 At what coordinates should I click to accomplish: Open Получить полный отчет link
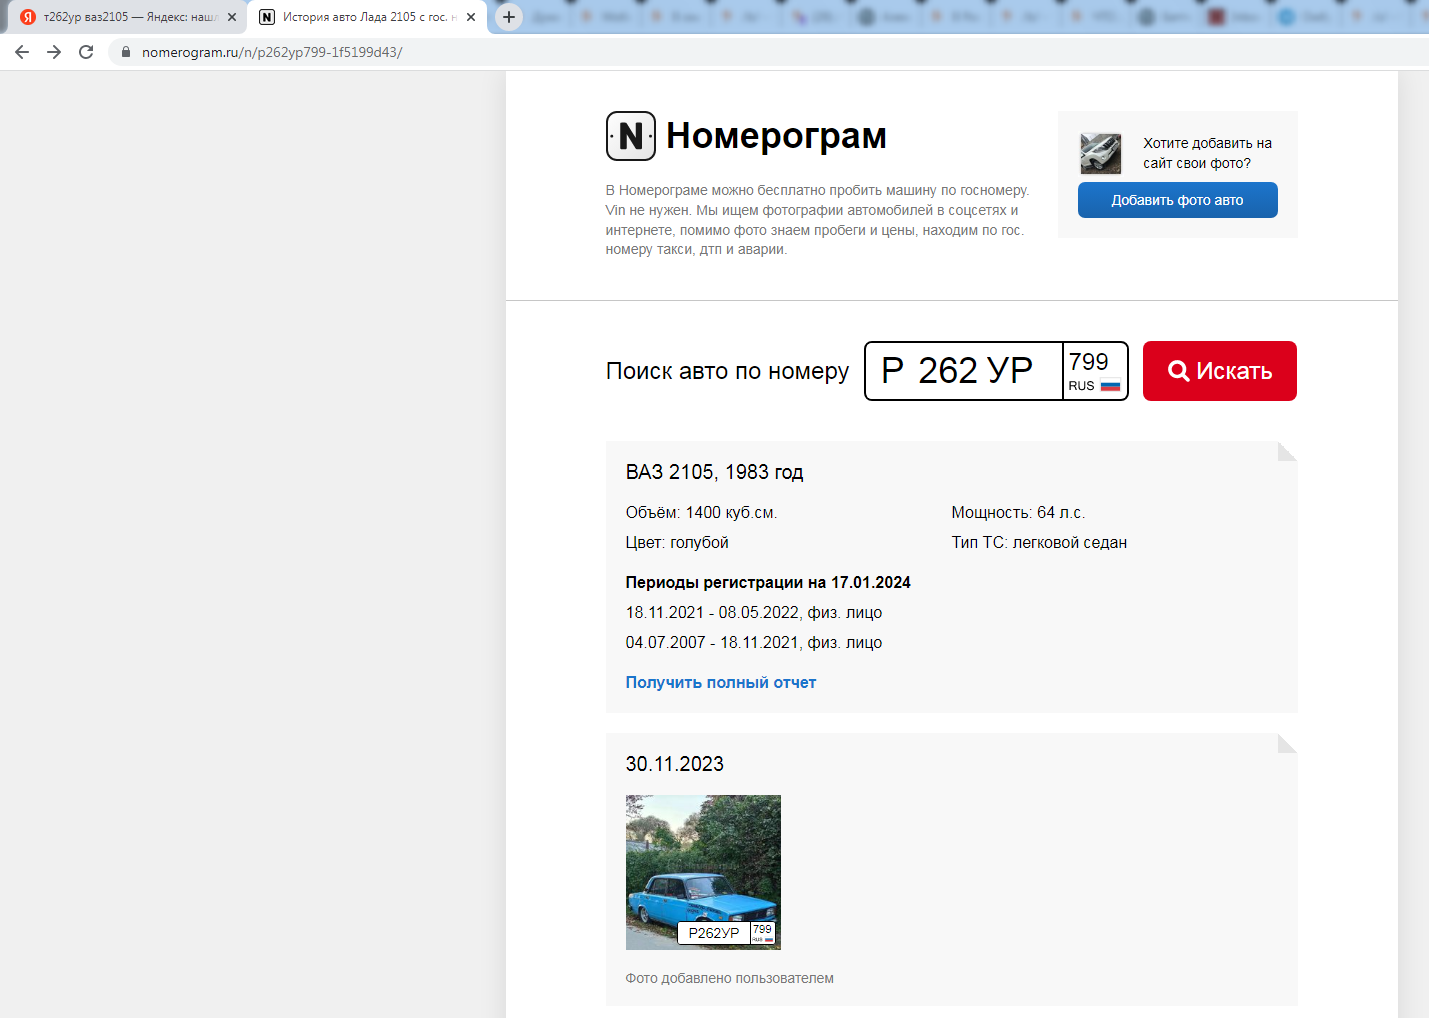721,682
